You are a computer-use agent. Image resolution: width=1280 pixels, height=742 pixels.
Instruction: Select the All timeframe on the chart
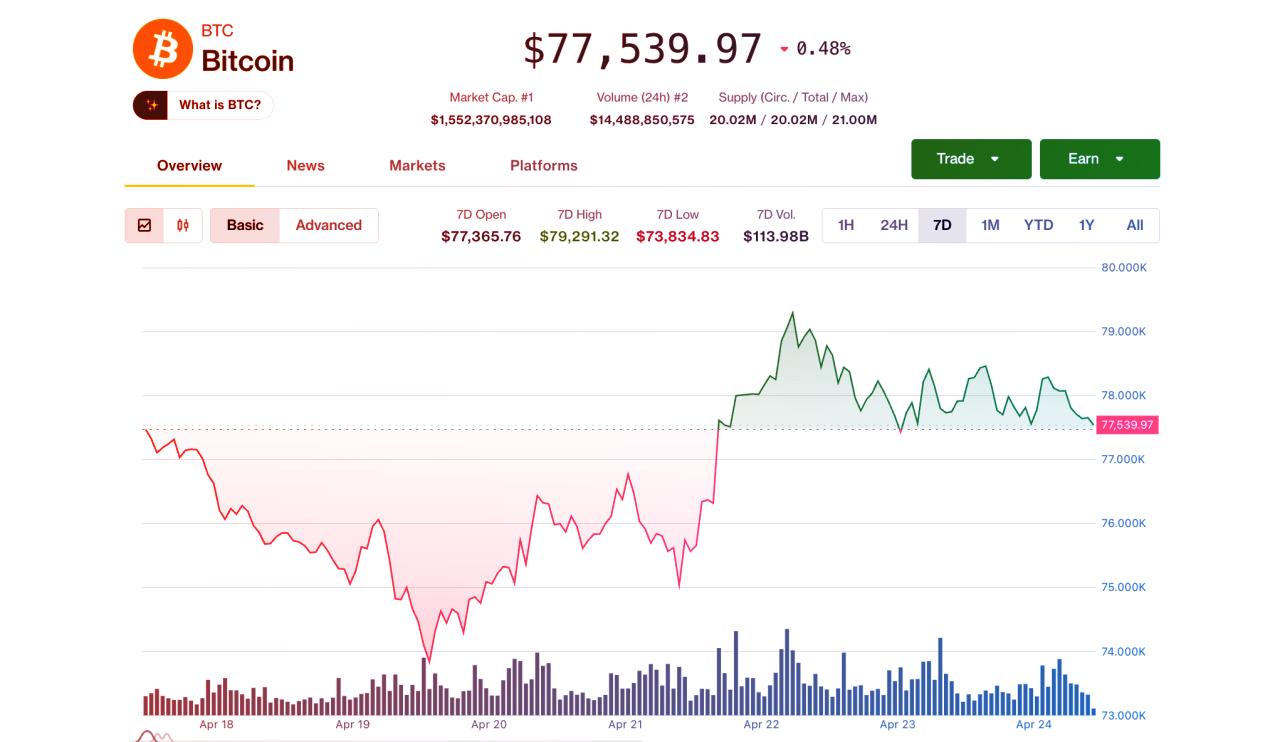[x=1134, y=225]
